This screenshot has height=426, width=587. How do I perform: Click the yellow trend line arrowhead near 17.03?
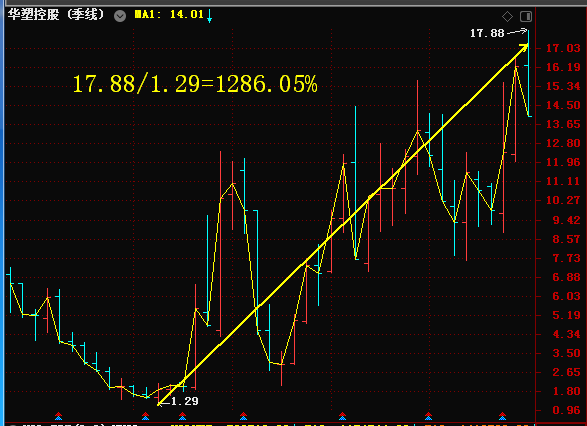[524, 48]
